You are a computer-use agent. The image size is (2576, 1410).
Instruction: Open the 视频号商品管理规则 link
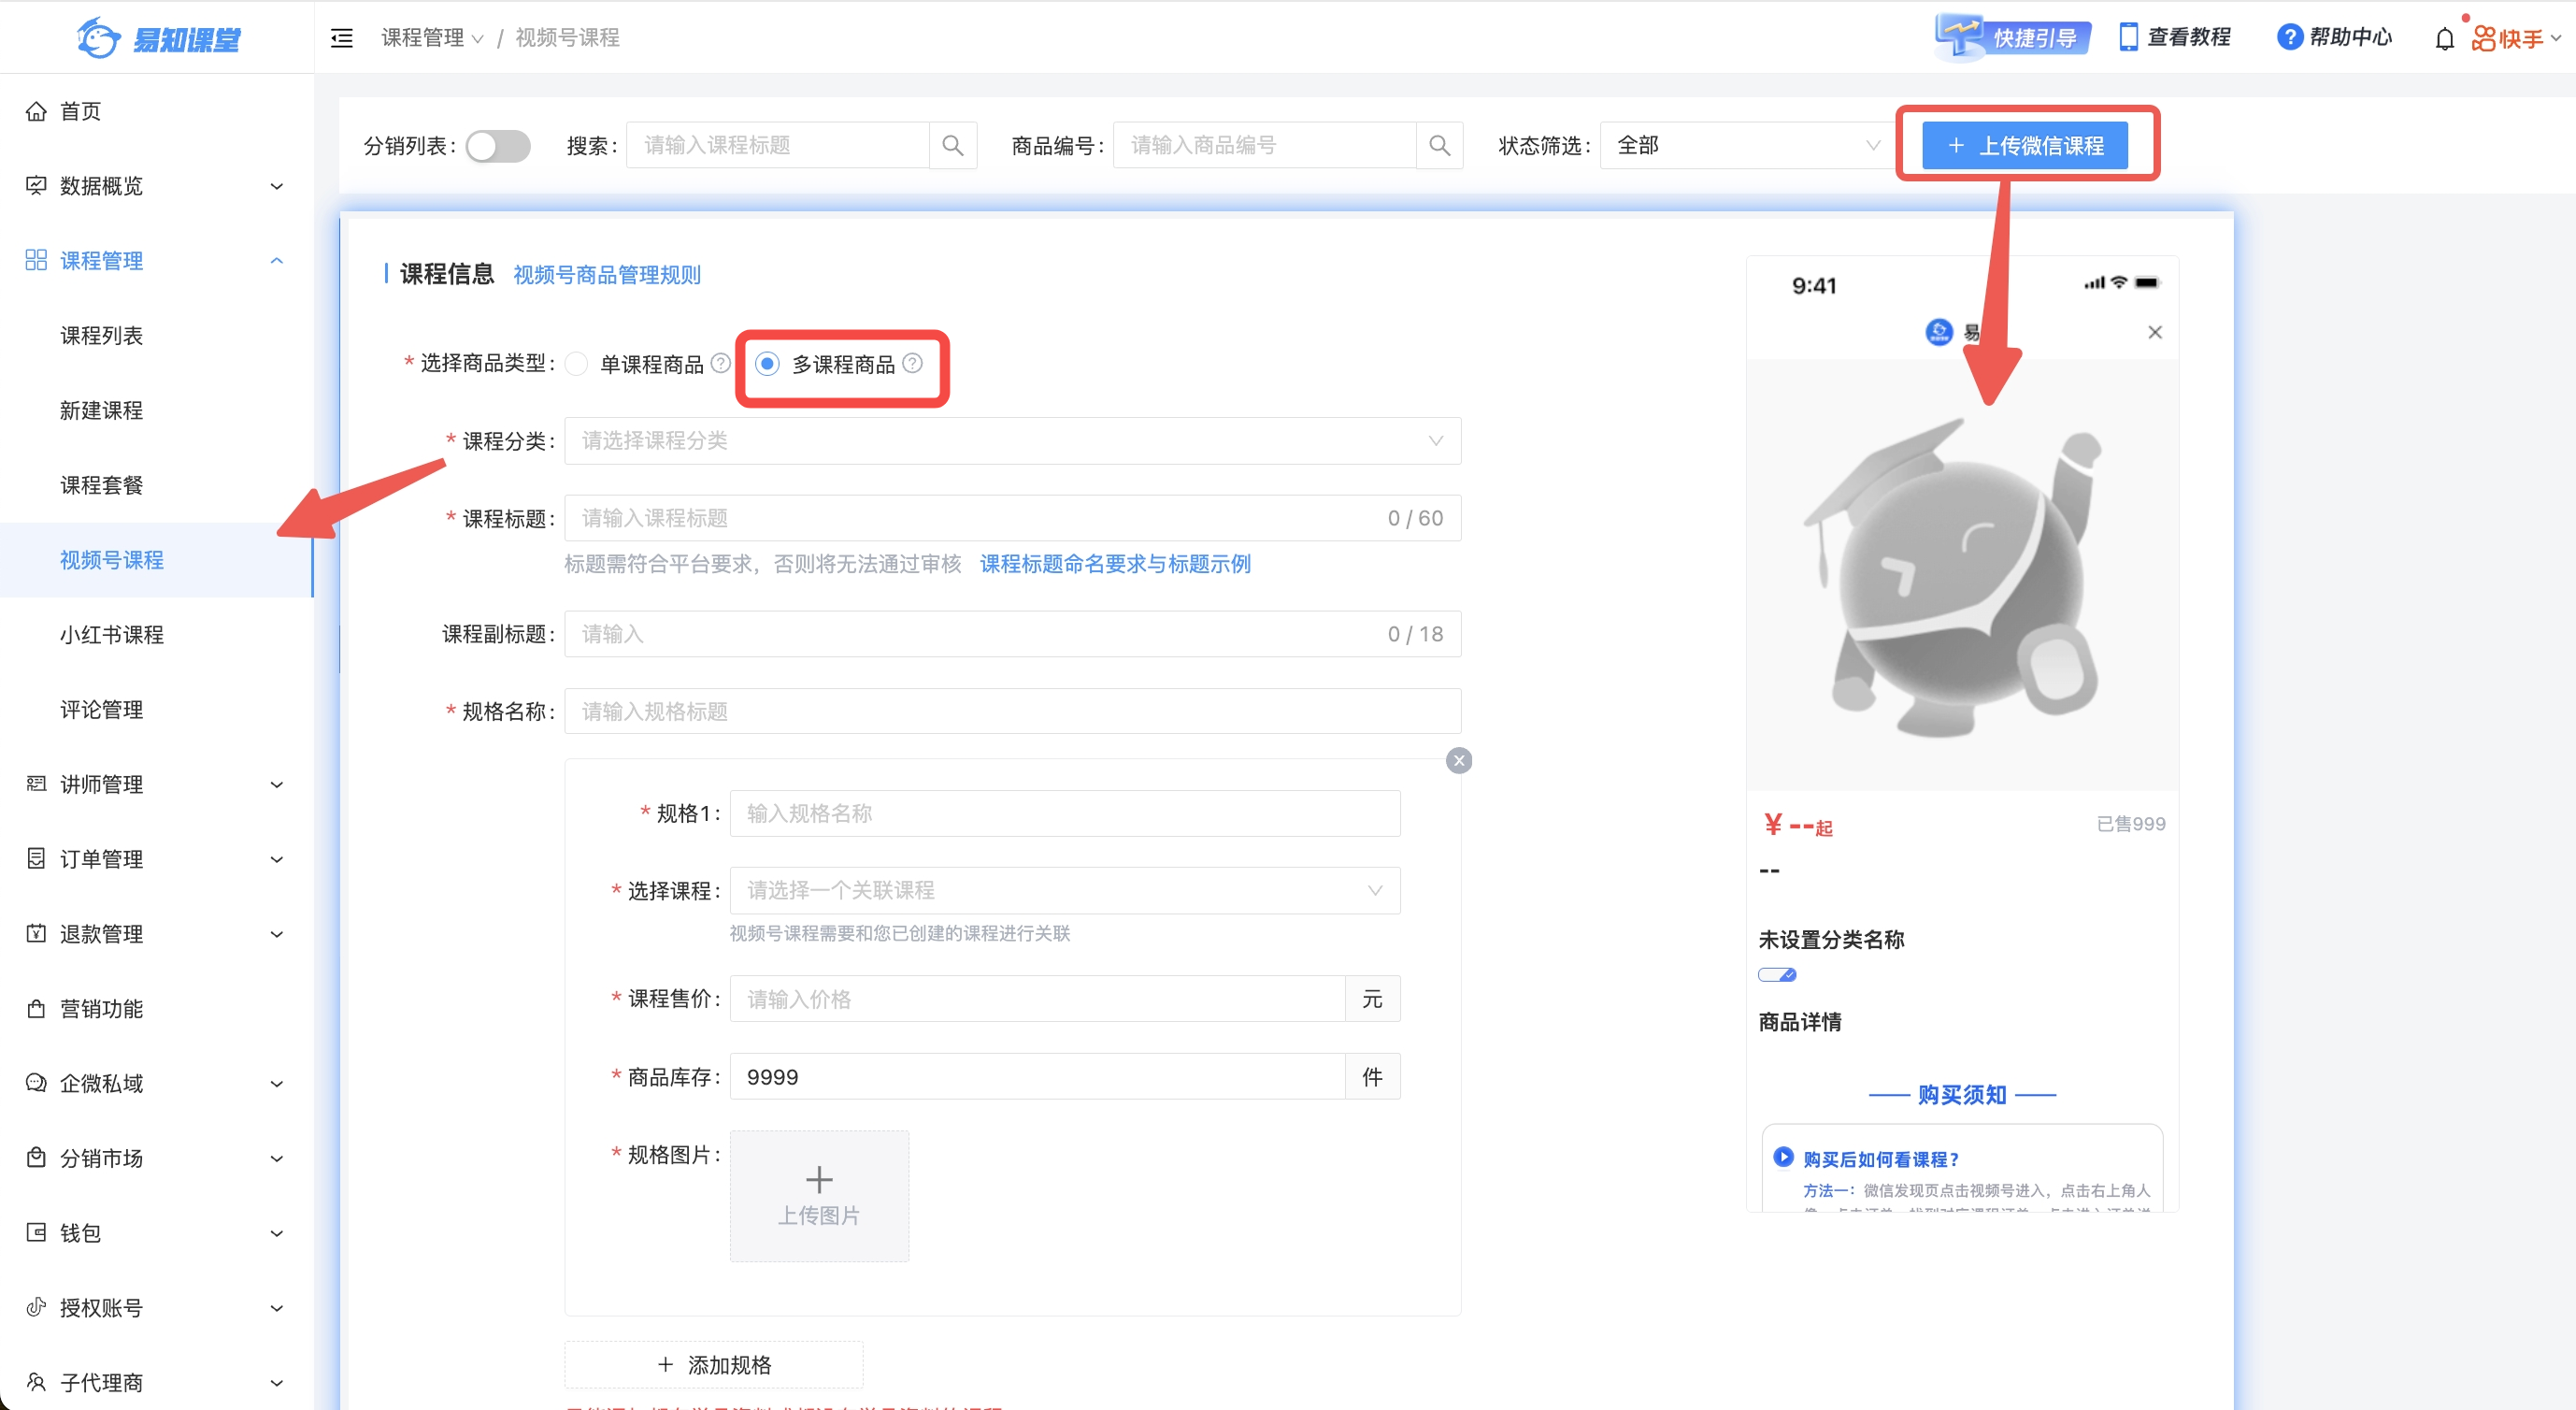tap(607, 275)
